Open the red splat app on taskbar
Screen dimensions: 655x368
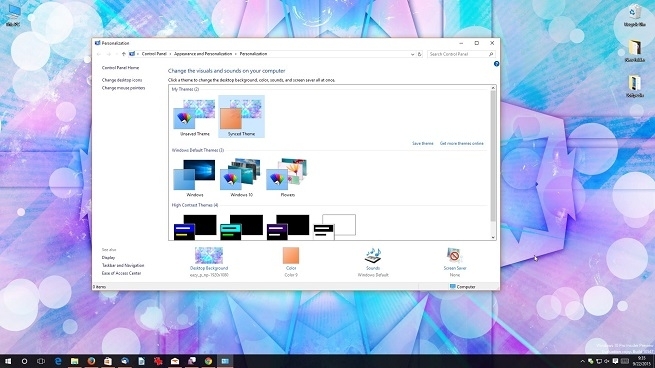(158, 361)
